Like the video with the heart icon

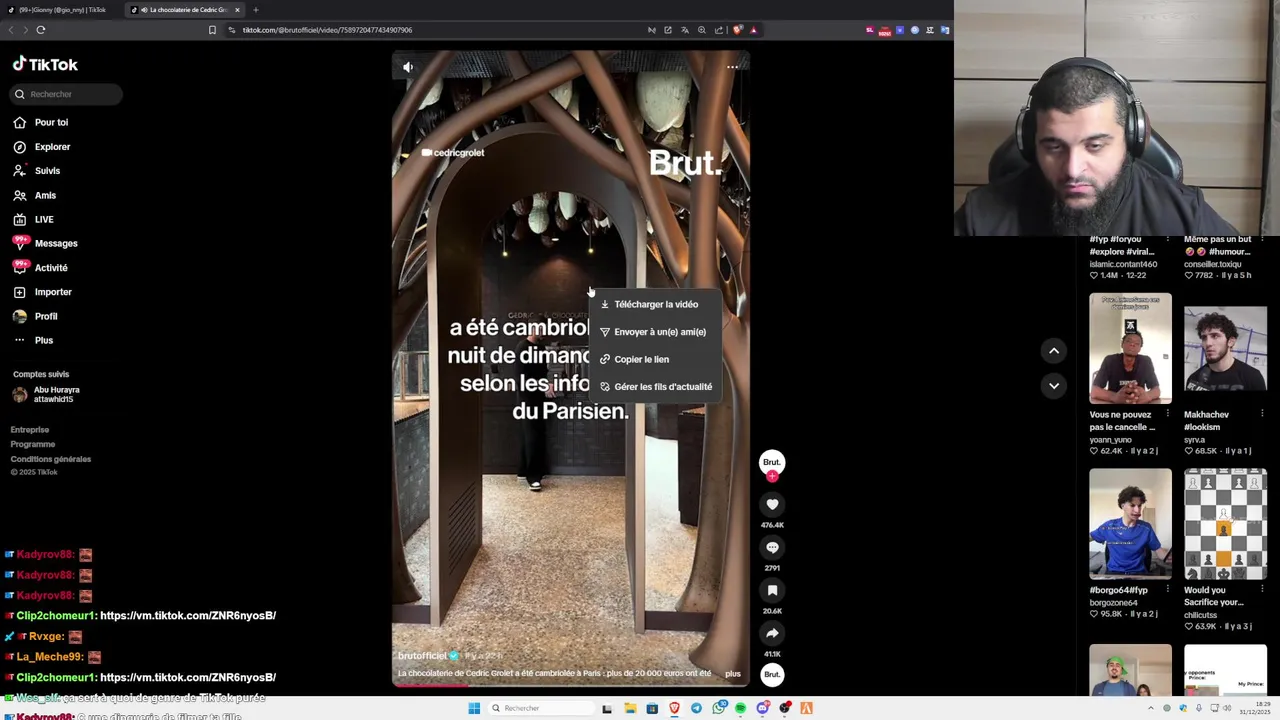(772, 505)
